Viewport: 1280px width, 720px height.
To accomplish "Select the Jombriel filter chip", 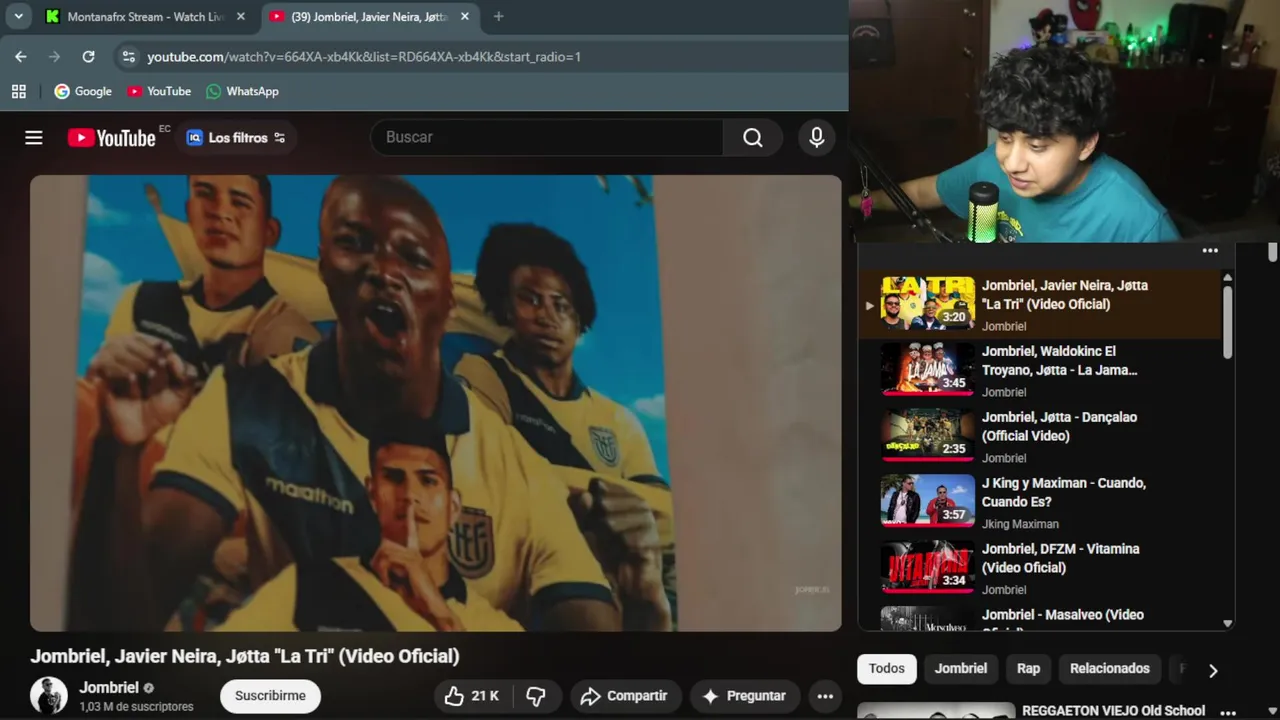I will coord(961,669).
